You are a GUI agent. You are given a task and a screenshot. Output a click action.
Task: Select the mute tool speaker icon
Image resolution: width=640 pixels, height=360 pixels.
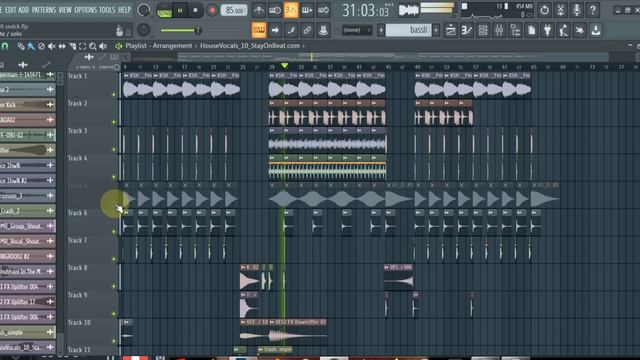51,46
